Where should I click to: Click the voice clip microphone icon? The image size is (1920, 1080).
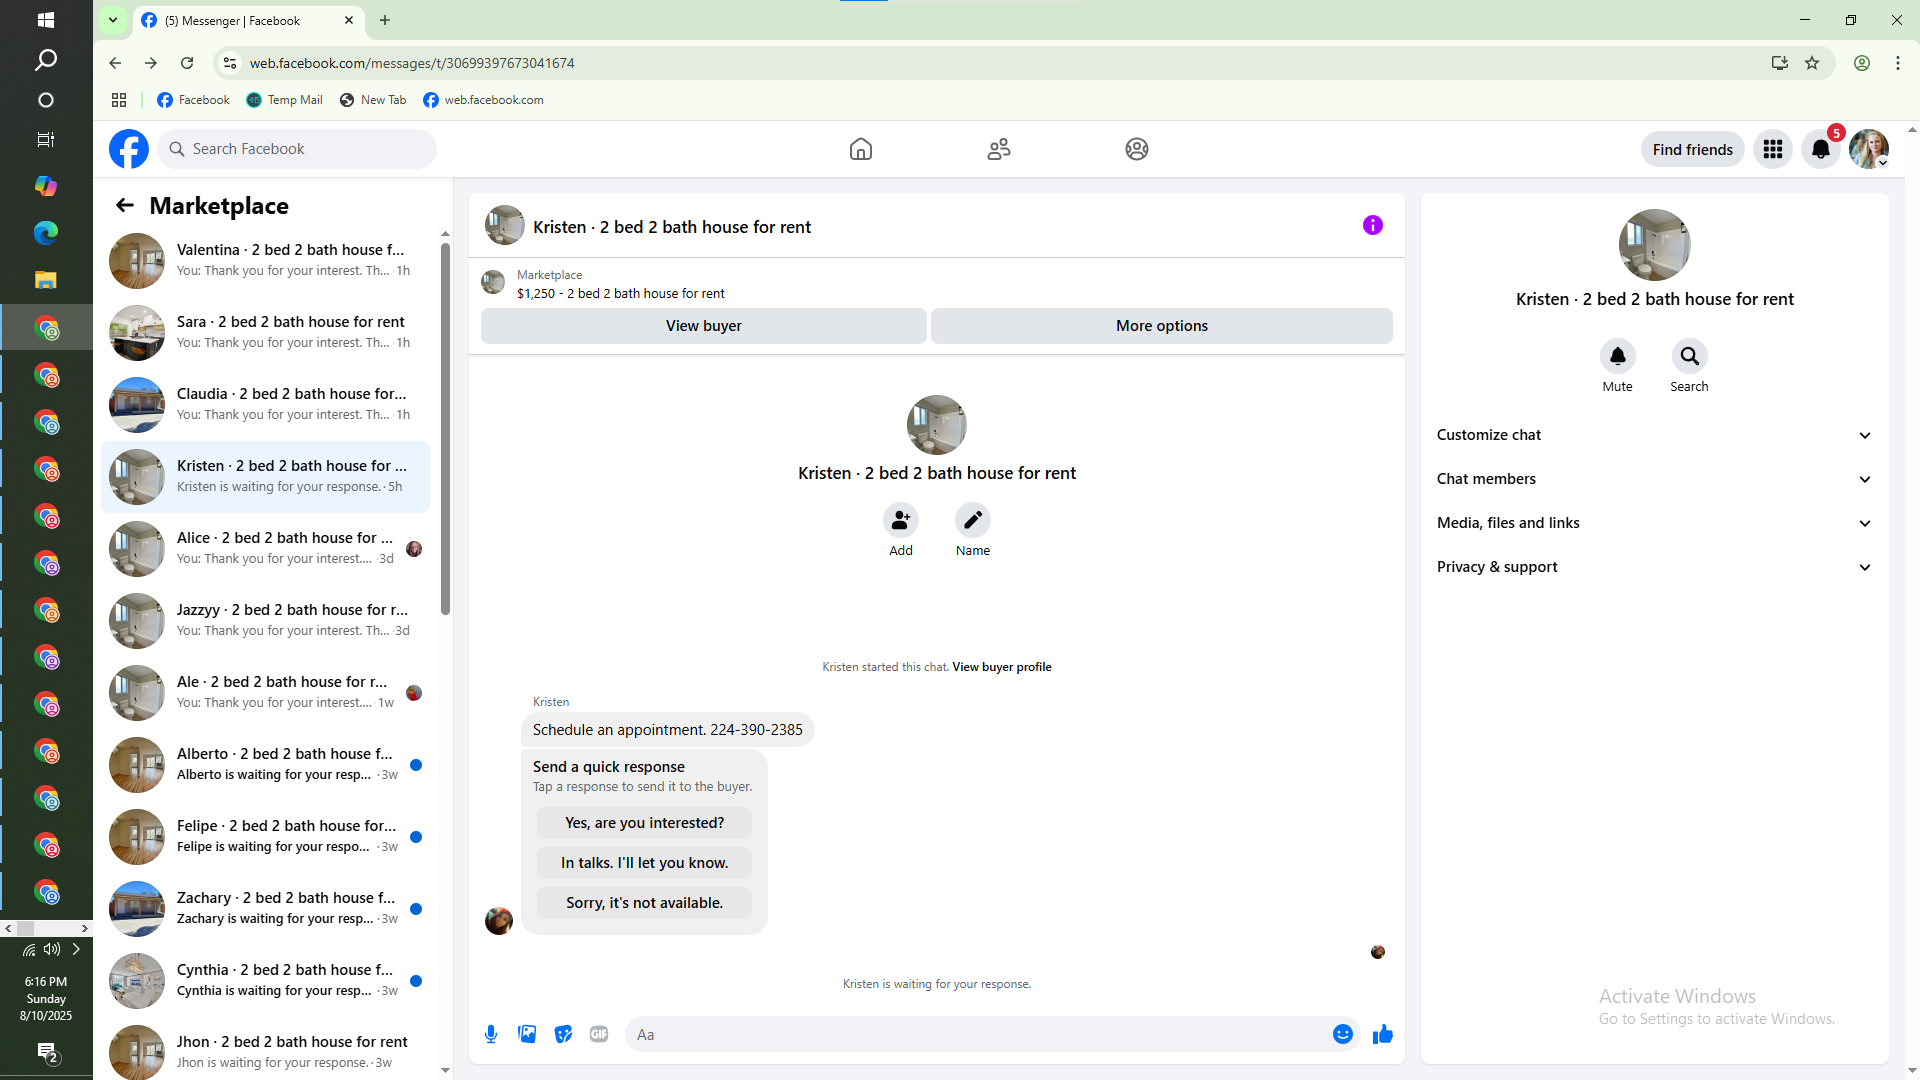(x=491, y=1034)
